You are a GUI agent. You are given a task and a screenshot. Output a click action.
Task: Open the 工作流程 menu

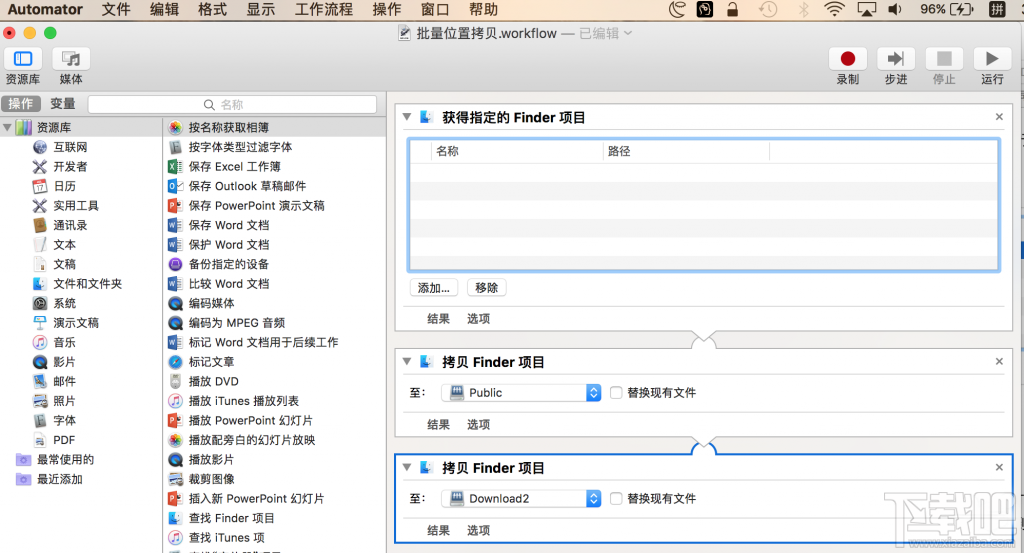coord(323,9)
